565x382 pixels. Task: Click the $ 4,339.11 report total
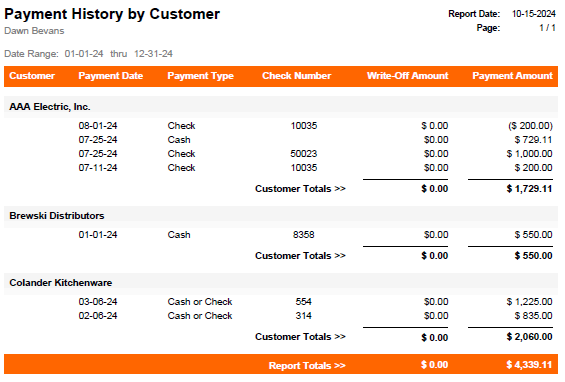(529, 365)
